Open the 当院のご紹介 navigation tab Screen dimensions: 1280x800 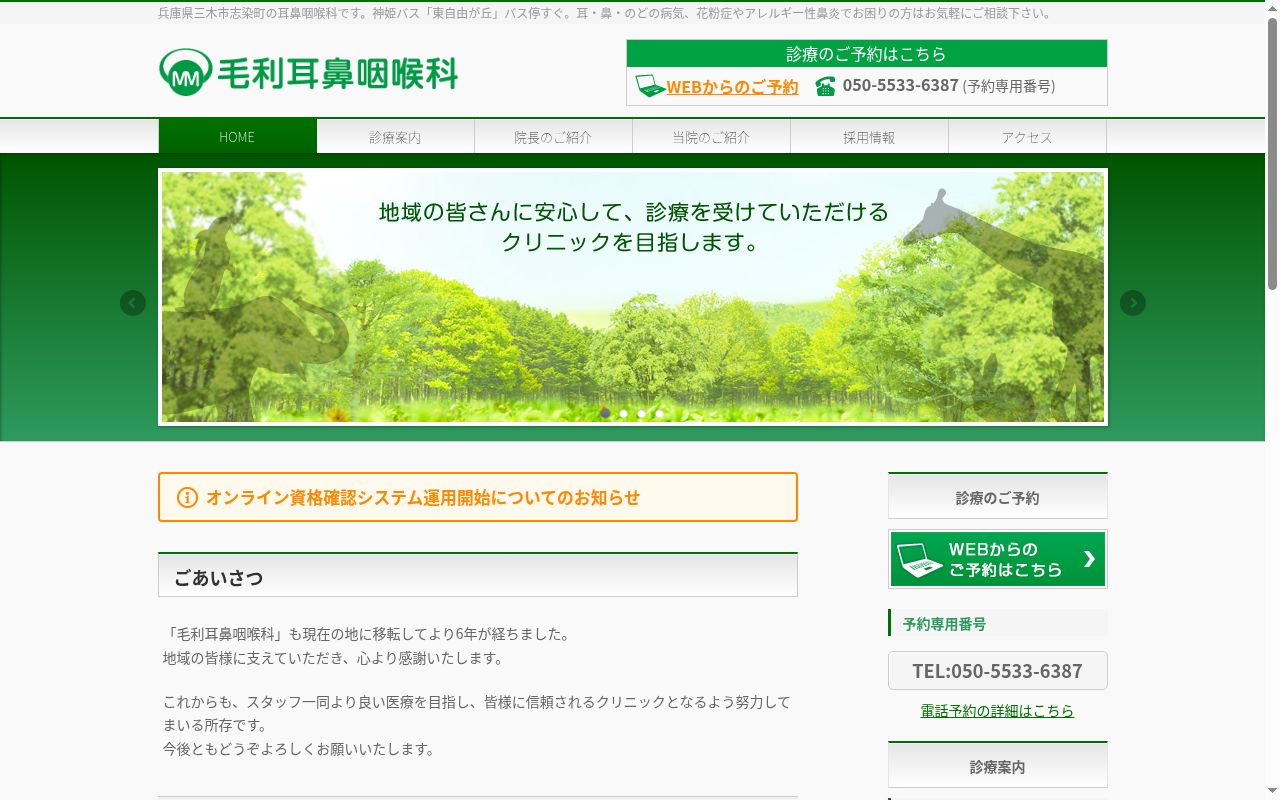pyautogui.click(x=711, y=137)
